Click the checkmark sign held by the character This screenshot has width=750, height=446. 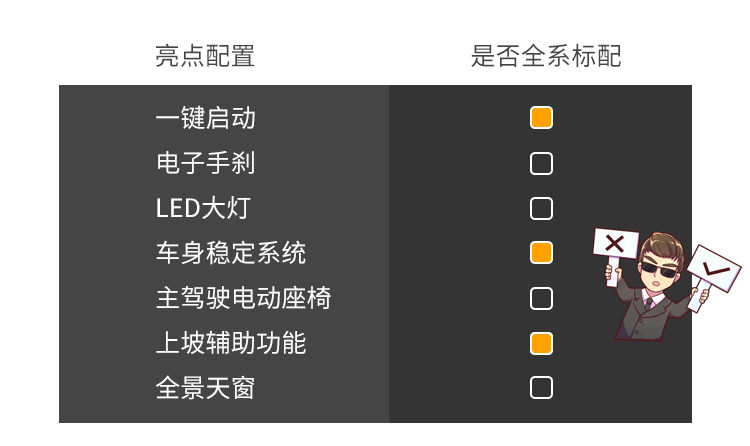[715, 268]
